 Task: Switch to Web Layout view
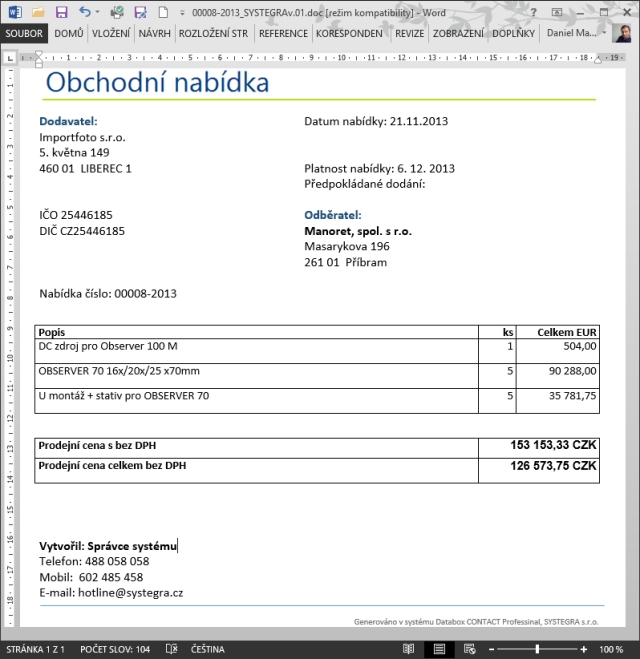(x=469, y=649)
